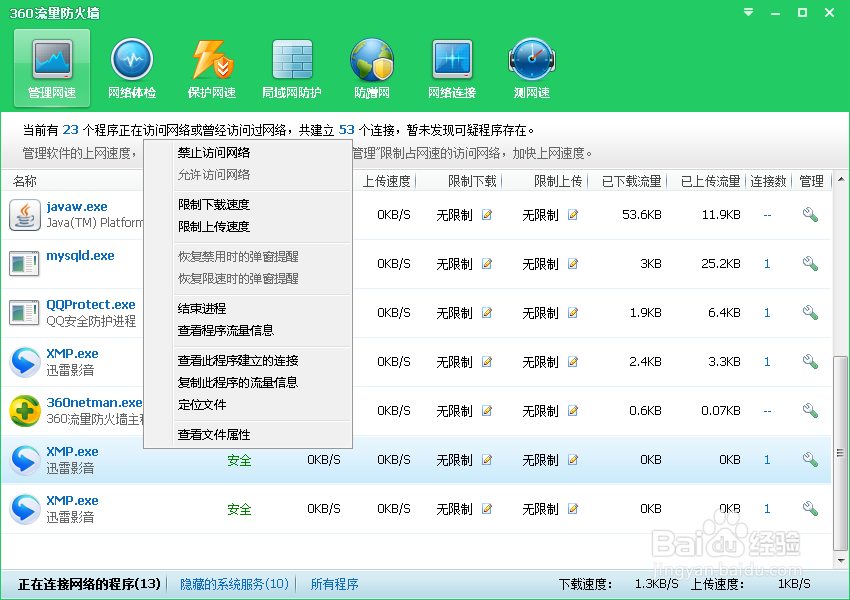
Task: Choose 结束进程 in context menu
Action: 202,308
